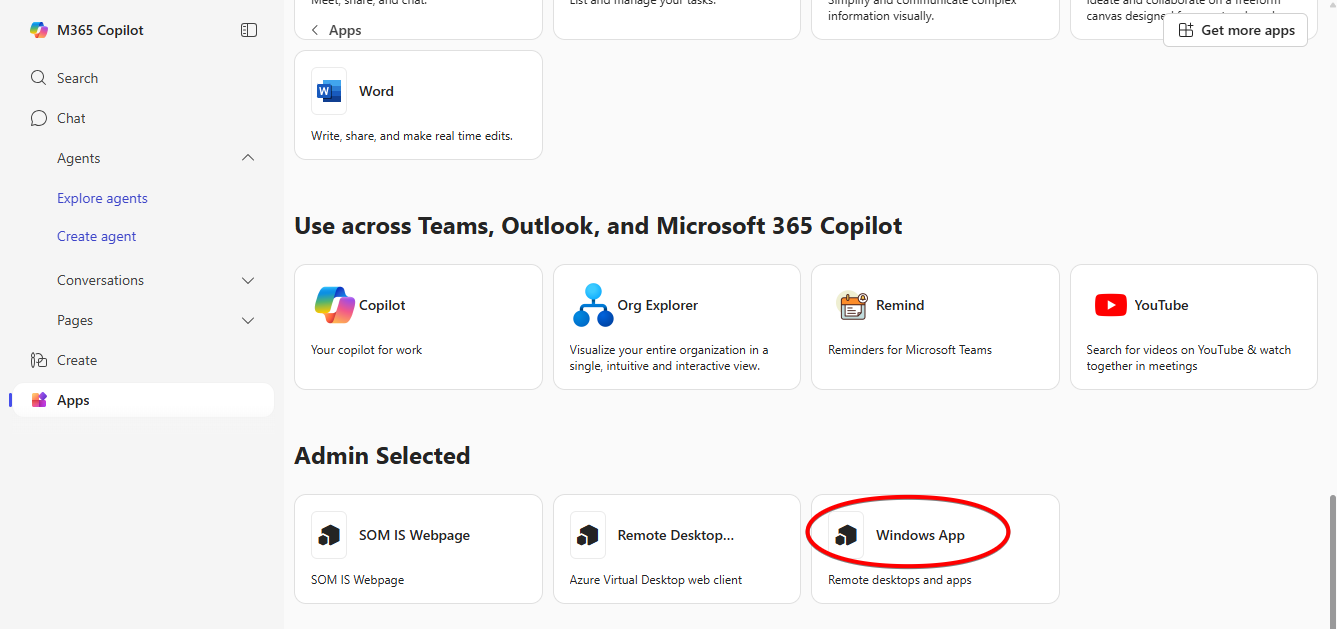This screenshot has height=629, width=1337.
Task: Open the Explore agents link
Action: [102, 198]
